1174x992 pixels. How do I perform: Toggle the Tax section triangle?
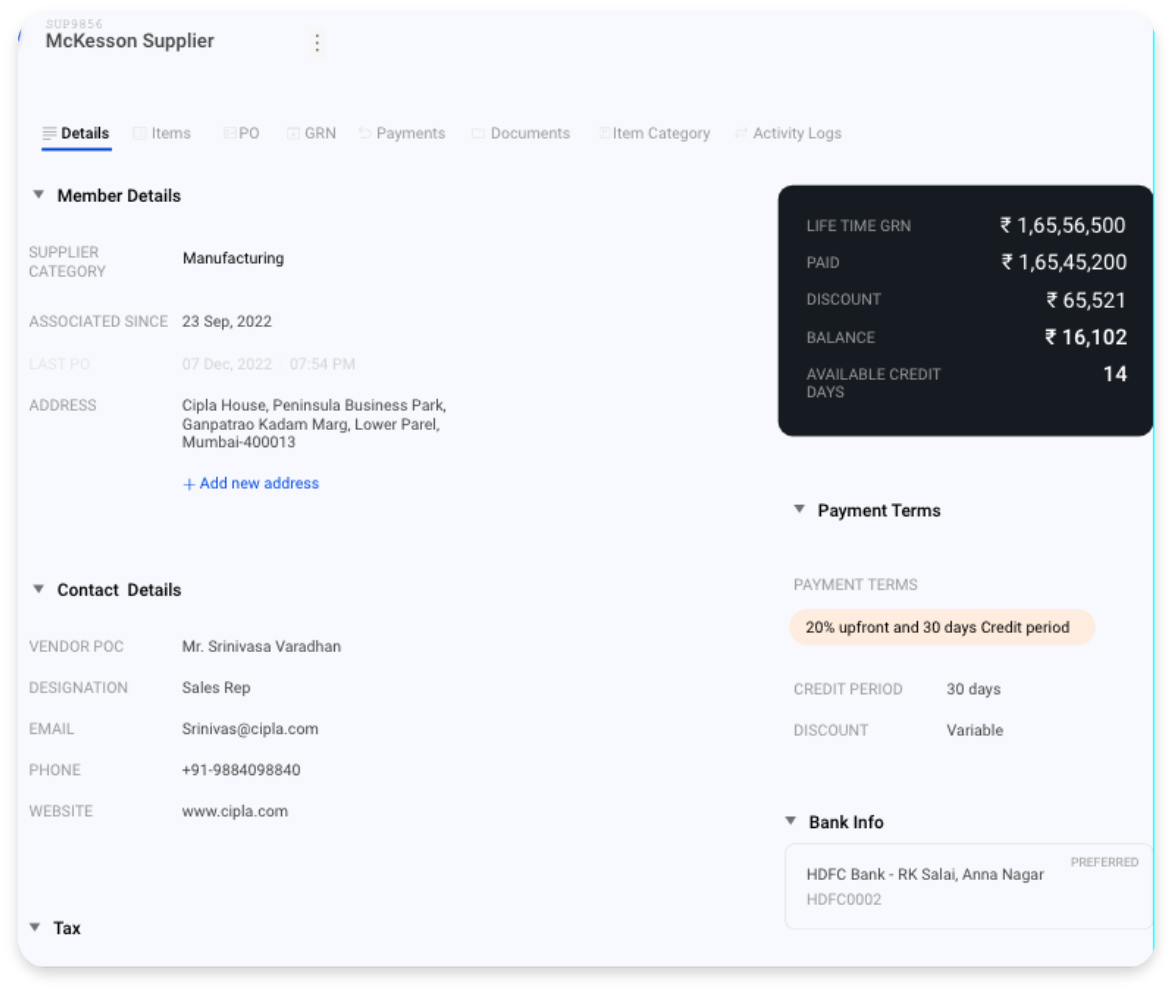click(x=34, y=927)
